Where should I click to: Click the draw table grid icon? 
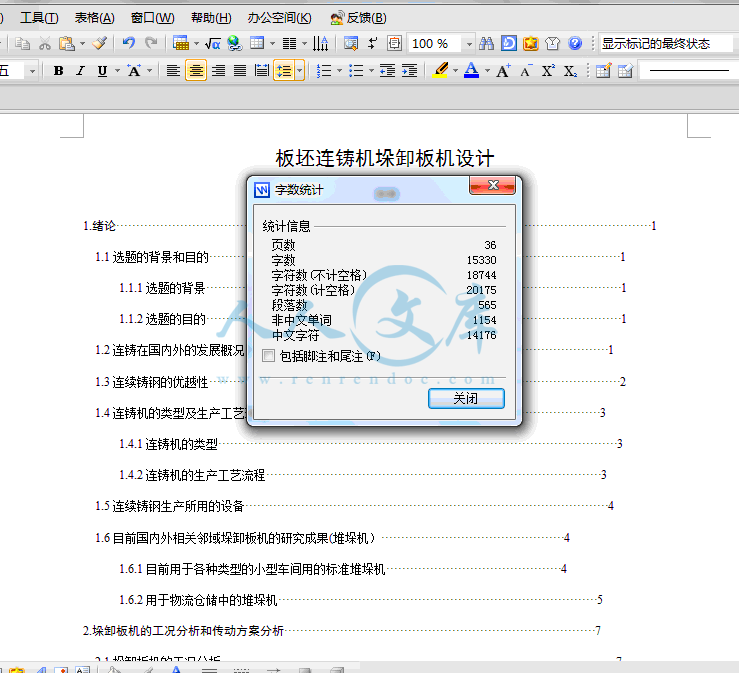257,43
